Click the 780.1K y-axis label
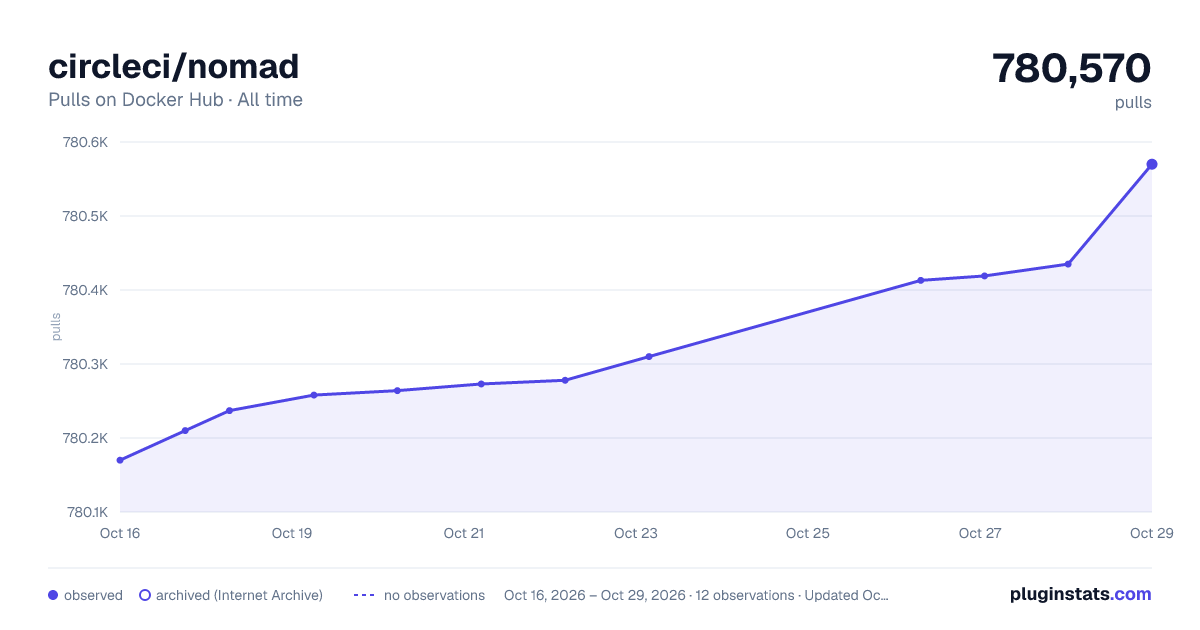Screen dimensions: 1200x630 (86, 512)
